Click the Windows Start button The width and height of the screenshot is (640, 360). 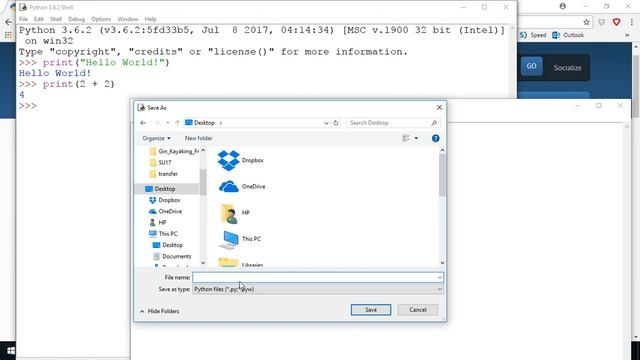click(11, 351)
